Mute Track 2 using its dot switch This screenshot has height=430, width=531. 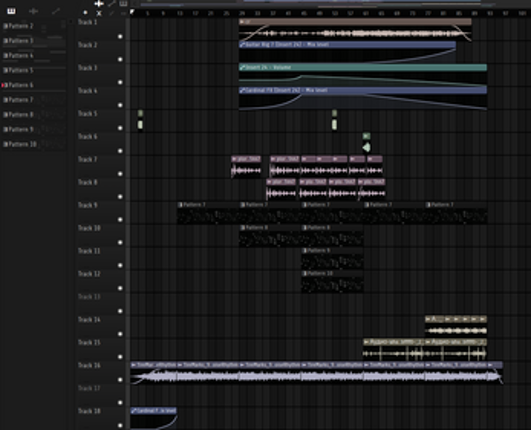point(120,59)
